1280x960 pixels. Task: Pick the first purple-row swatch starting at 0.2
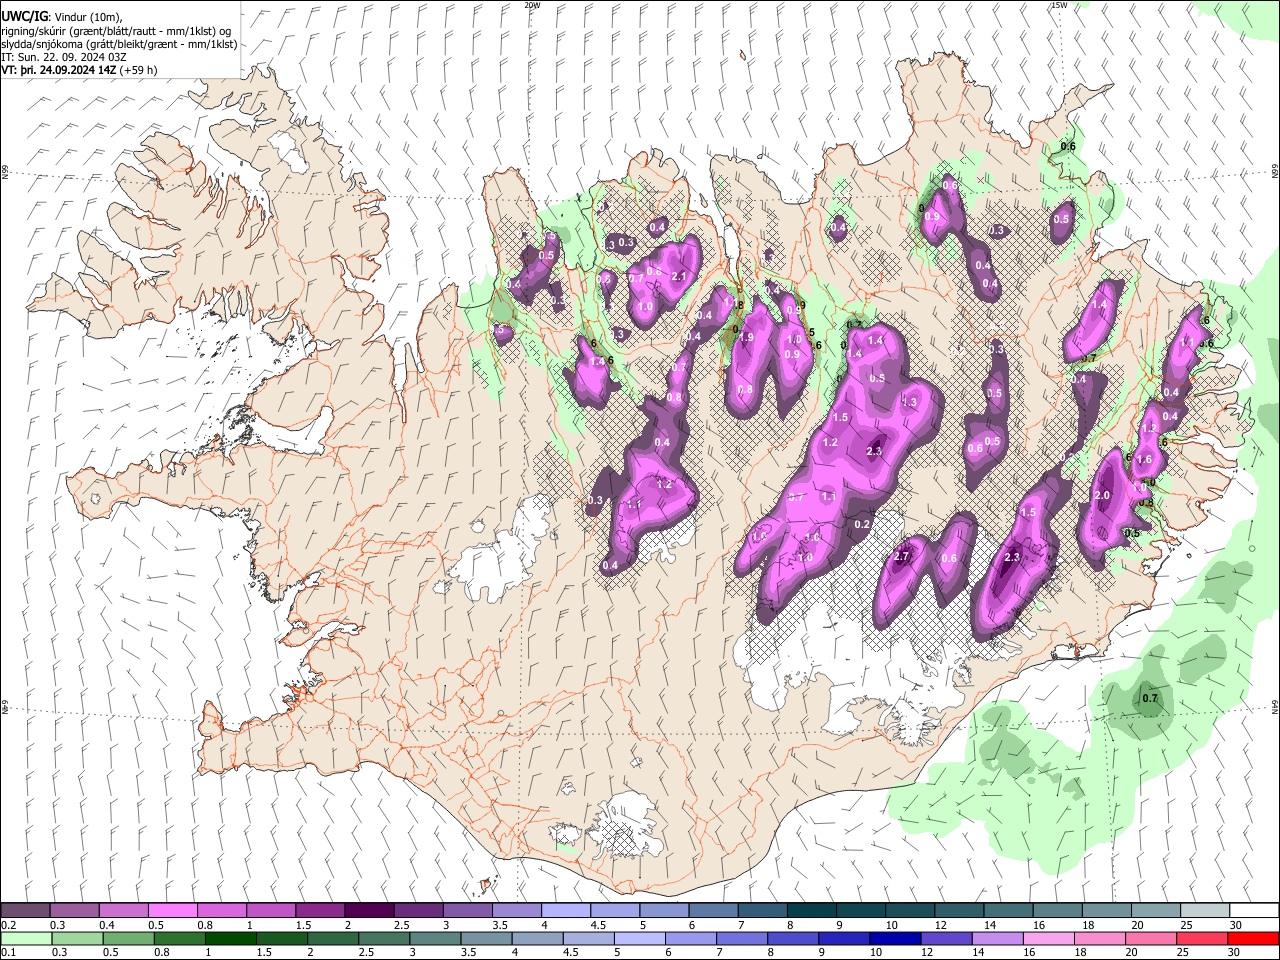25,911
